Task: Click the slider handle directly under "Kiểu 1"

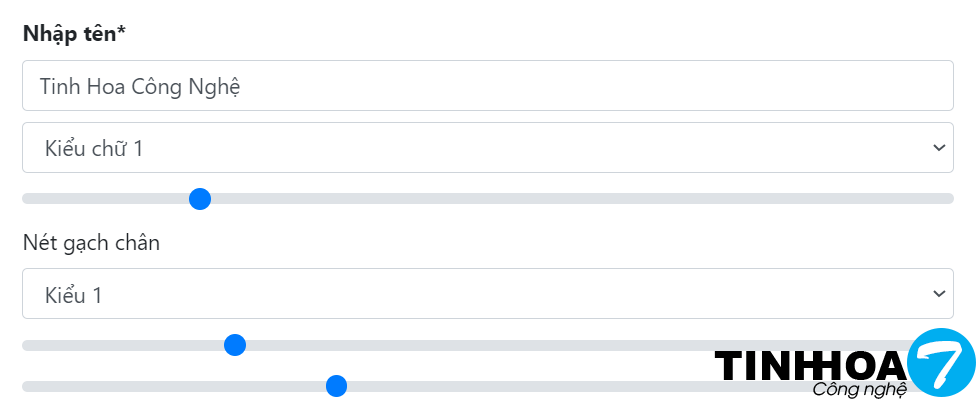Action: (235, 345)
